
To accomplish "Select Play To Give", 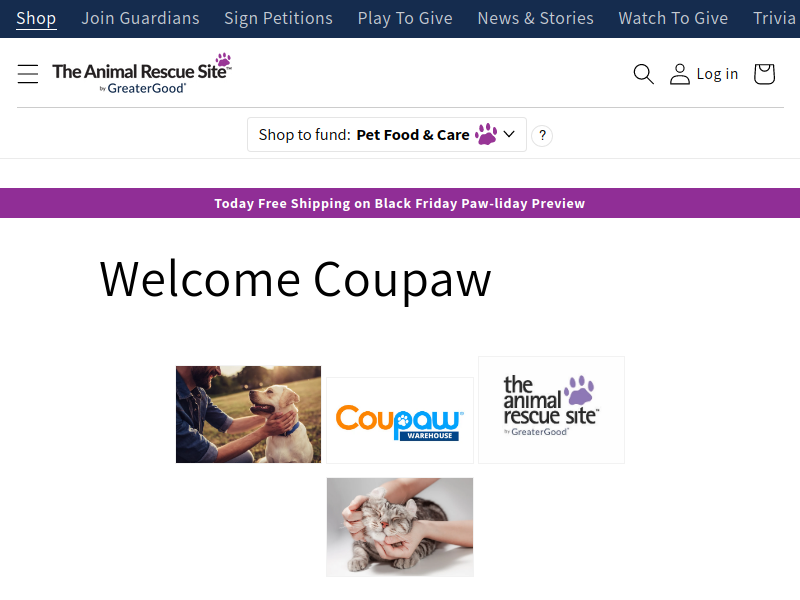I will [x=405, y=18].
